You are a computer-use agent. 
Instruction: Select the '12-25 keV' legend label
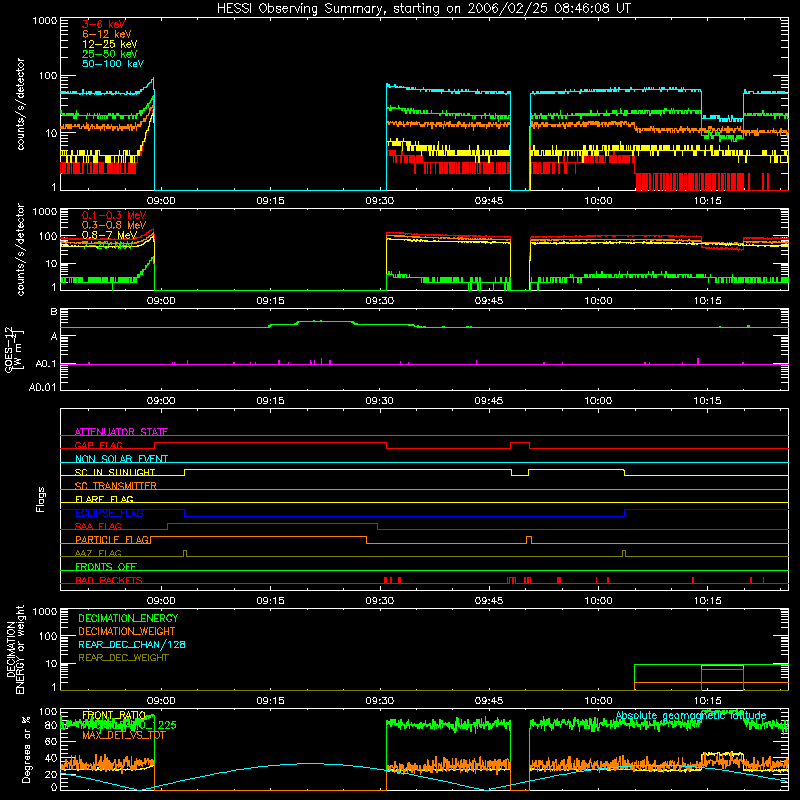(x=110, y=44)
